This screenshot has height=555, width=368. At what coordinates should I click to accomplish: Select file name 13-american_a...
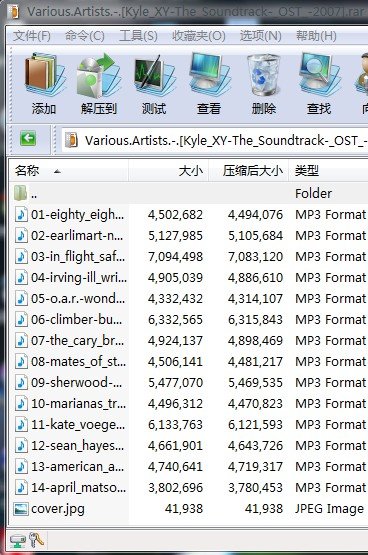pyautogui.click(x=77, y=467)
